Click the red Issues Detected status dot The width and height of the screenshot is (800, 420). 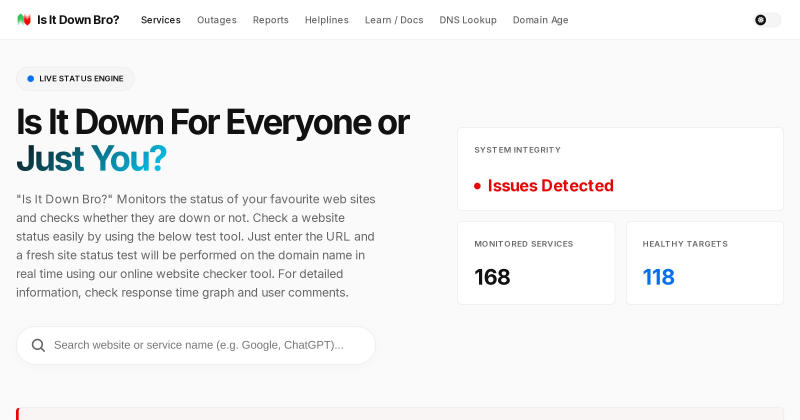477,186
